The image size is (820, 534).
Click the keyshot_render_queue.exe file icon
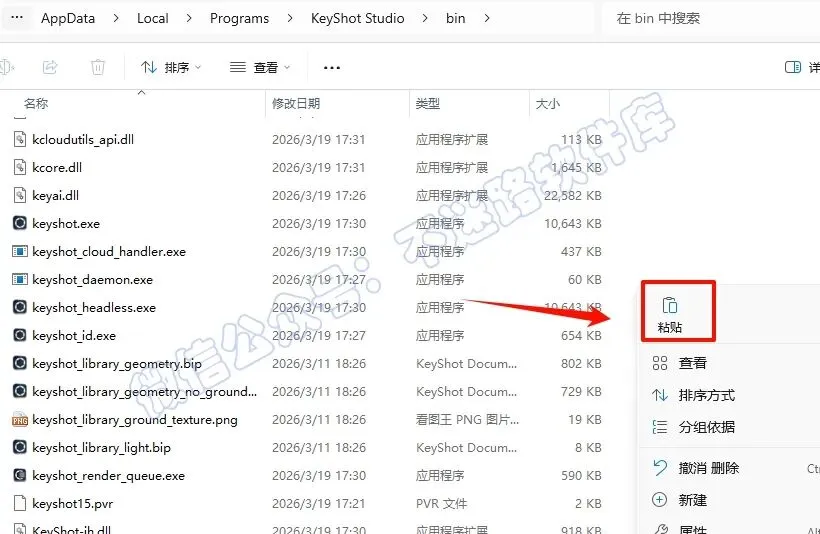tap(19, 475)
